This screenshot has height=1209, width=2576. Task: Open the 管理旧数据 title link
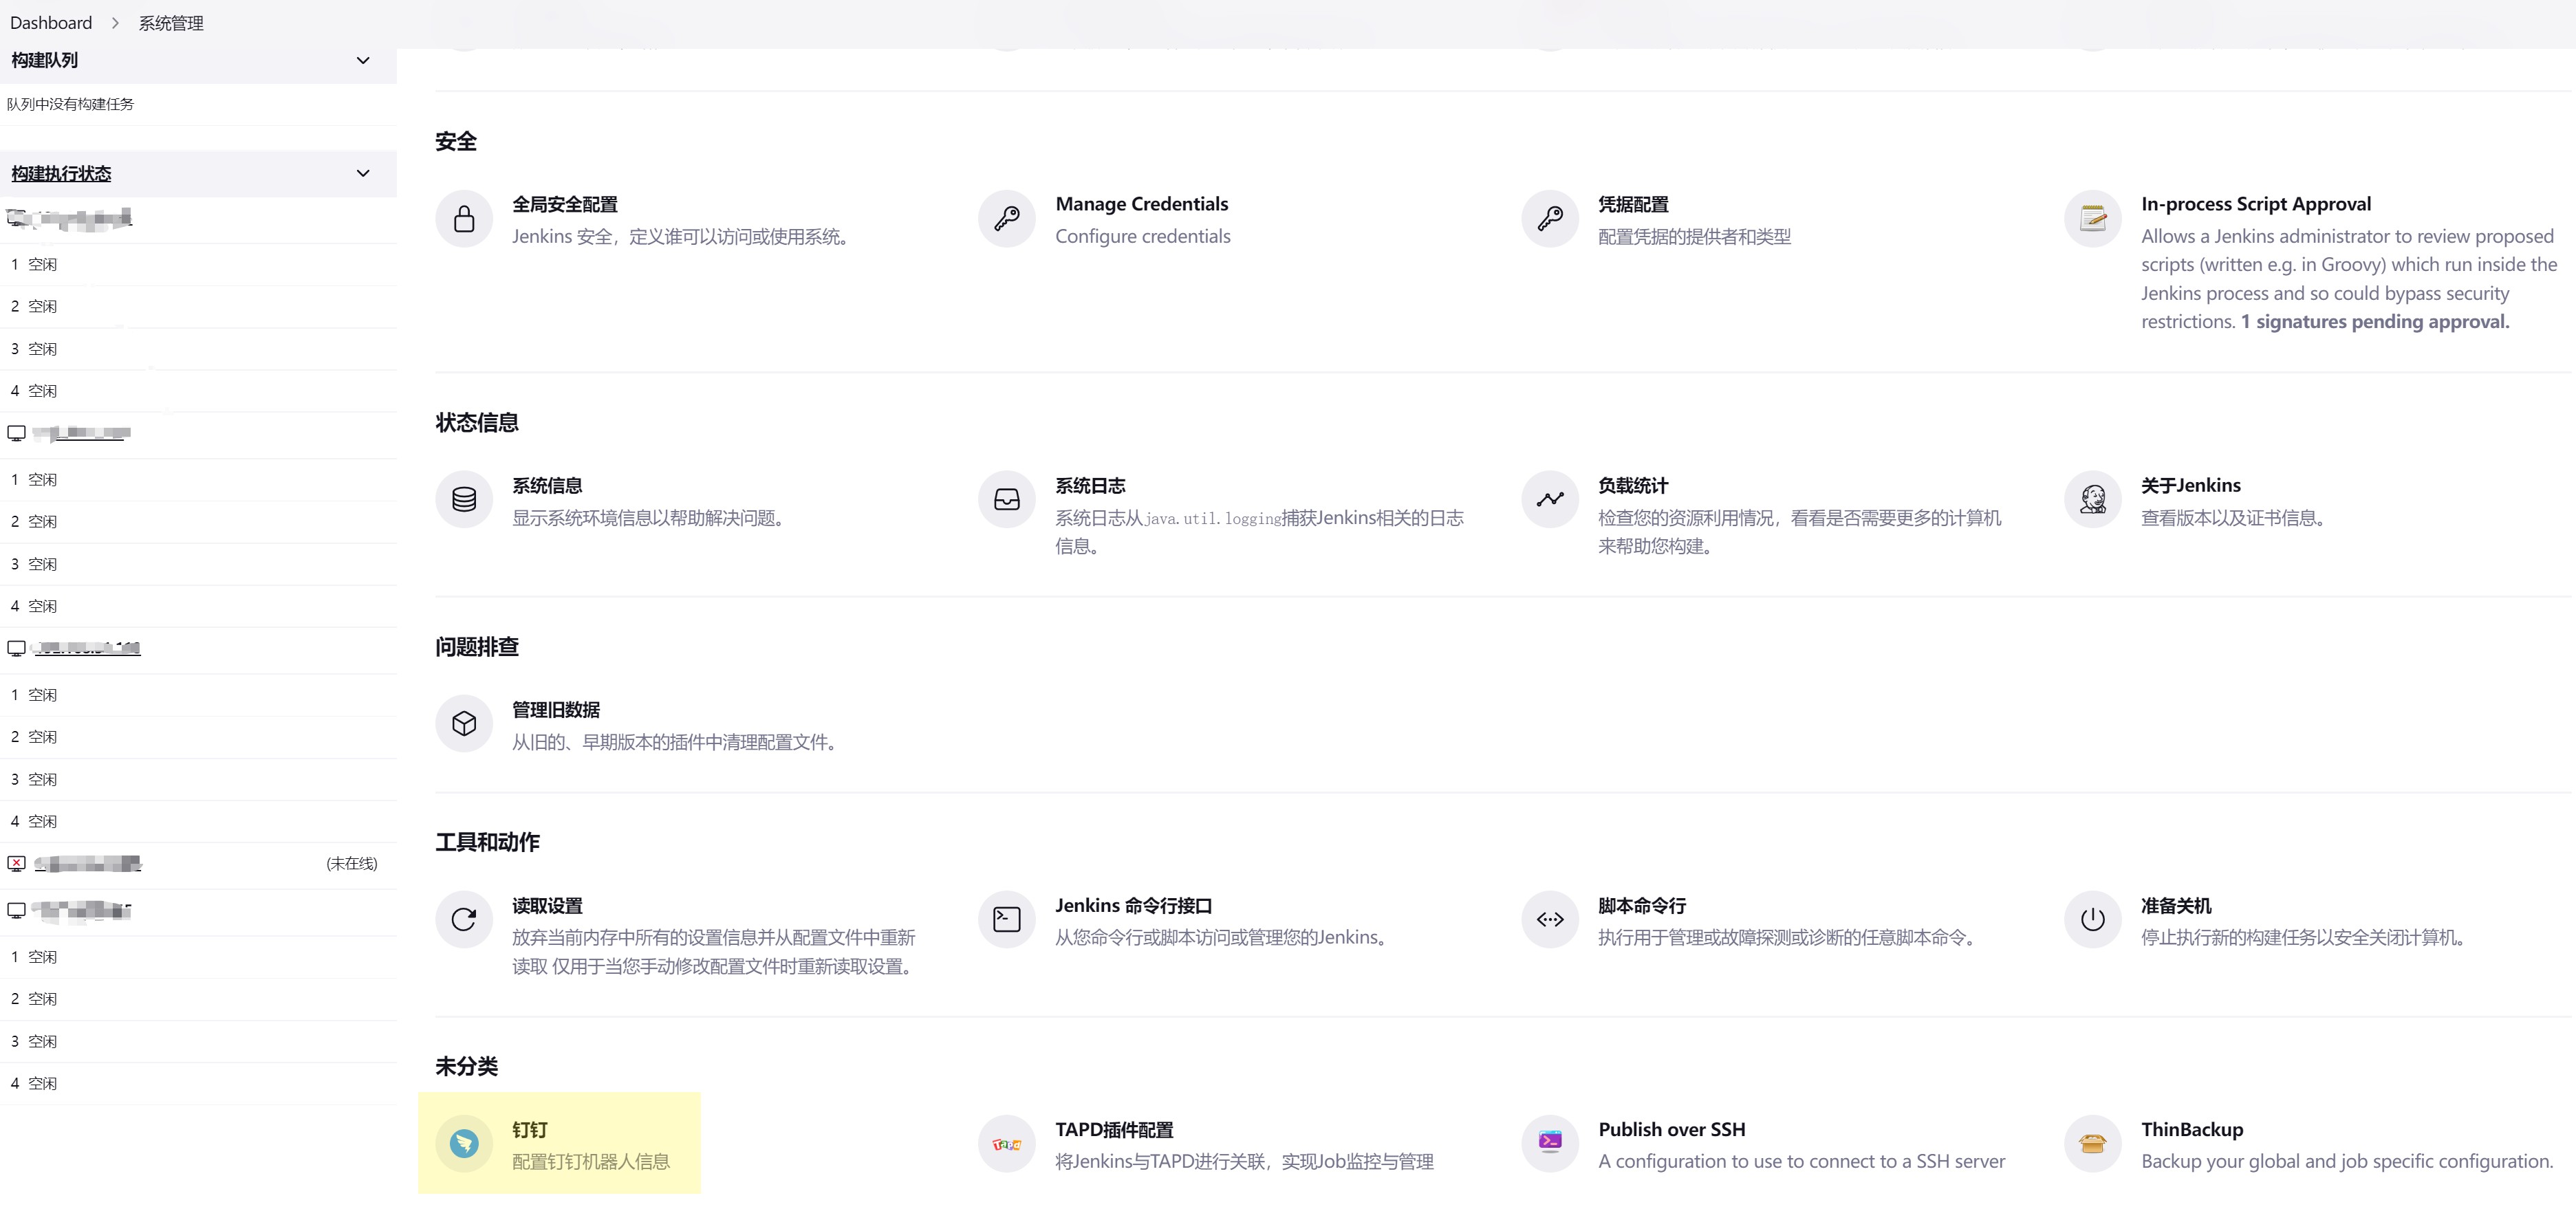click(556, 710)
